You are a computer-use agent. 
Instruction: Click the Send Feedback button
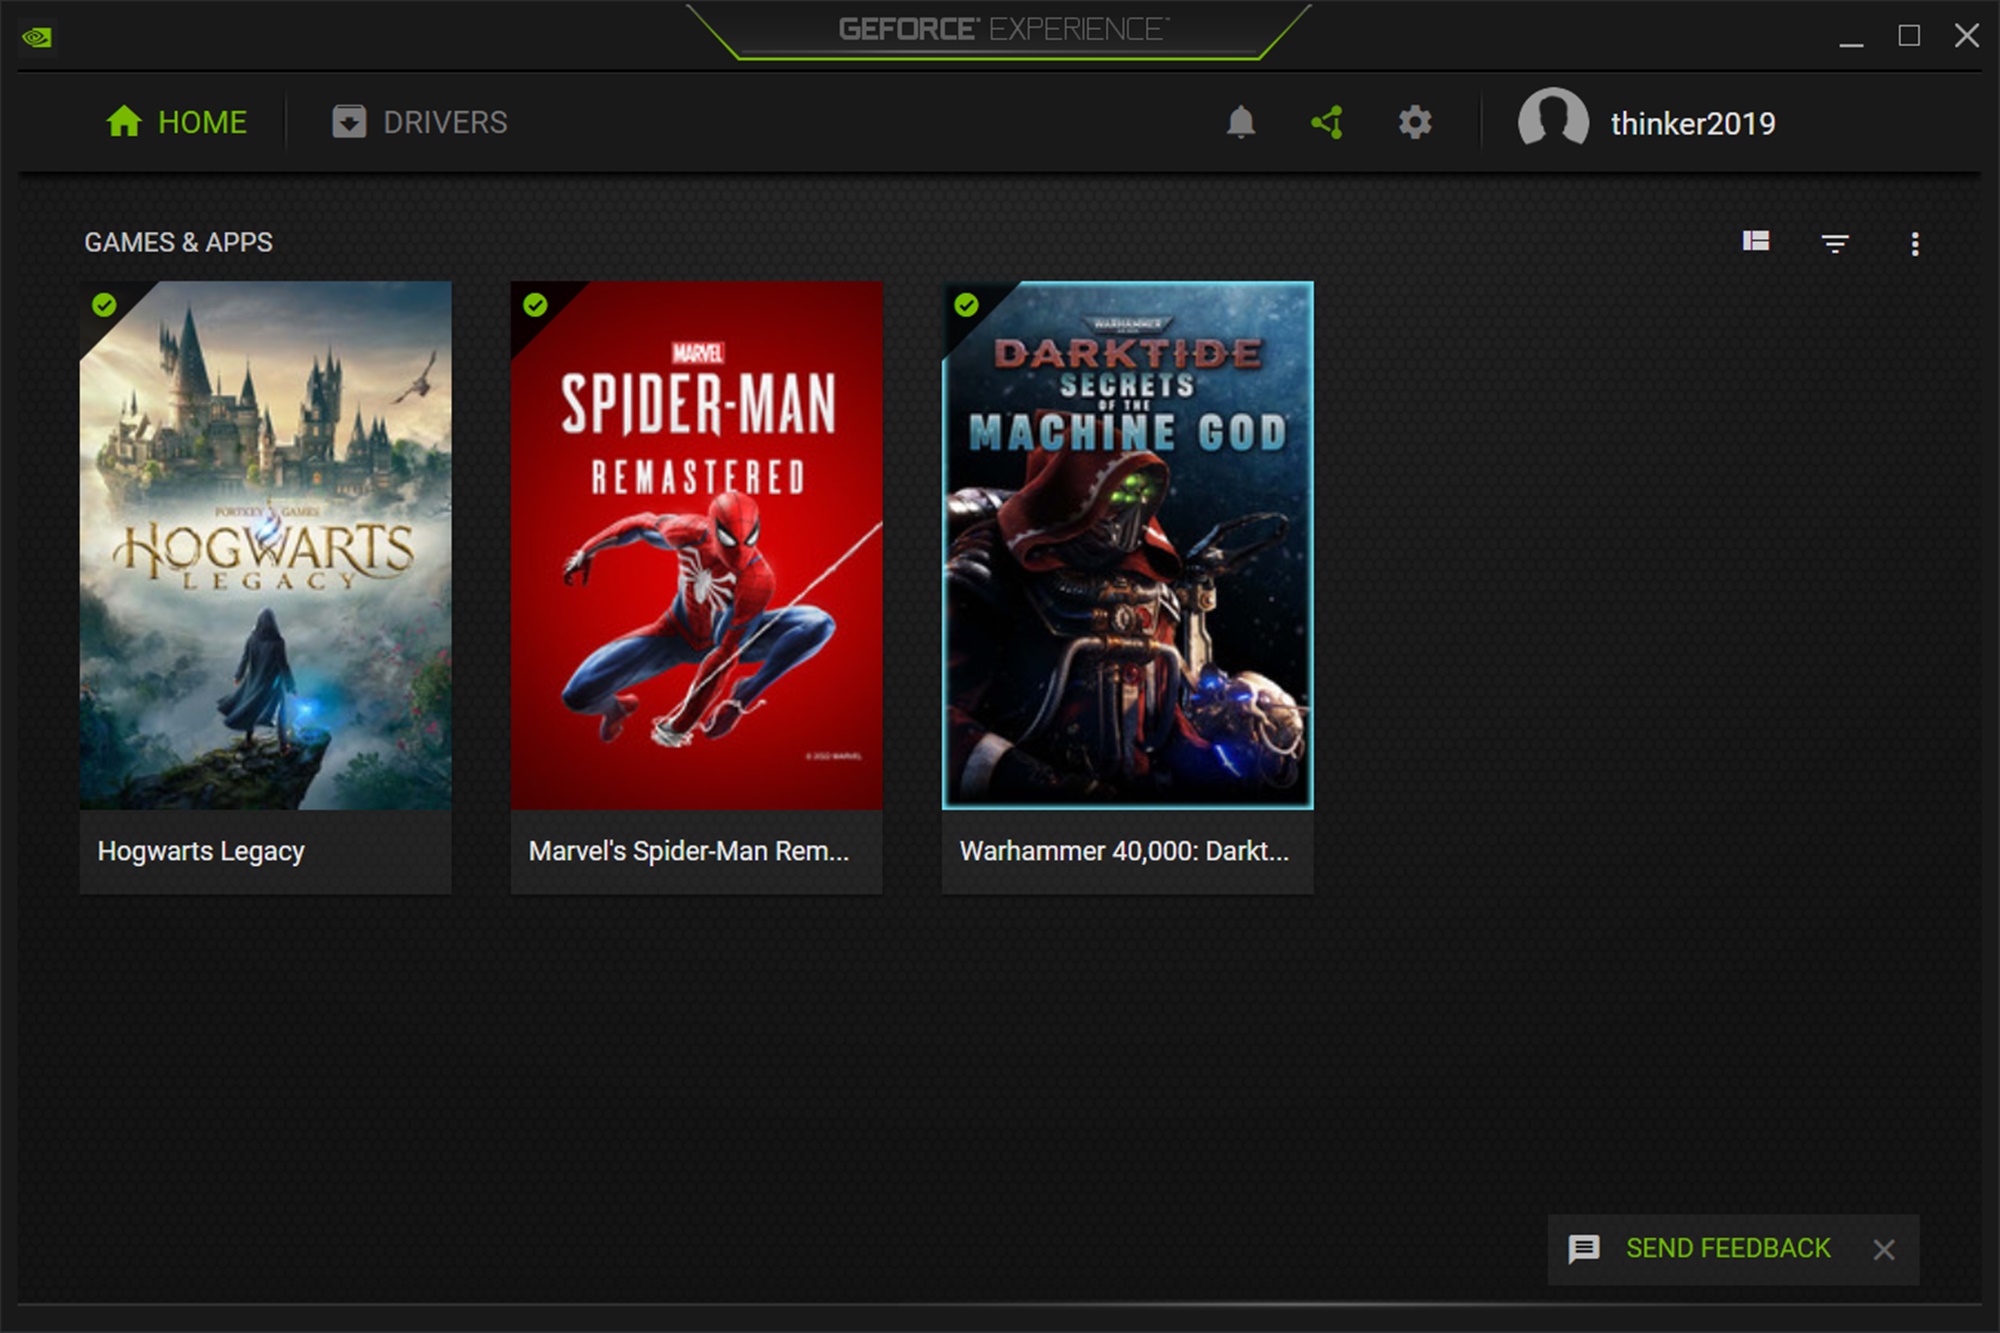[x=1728, y=1248]
